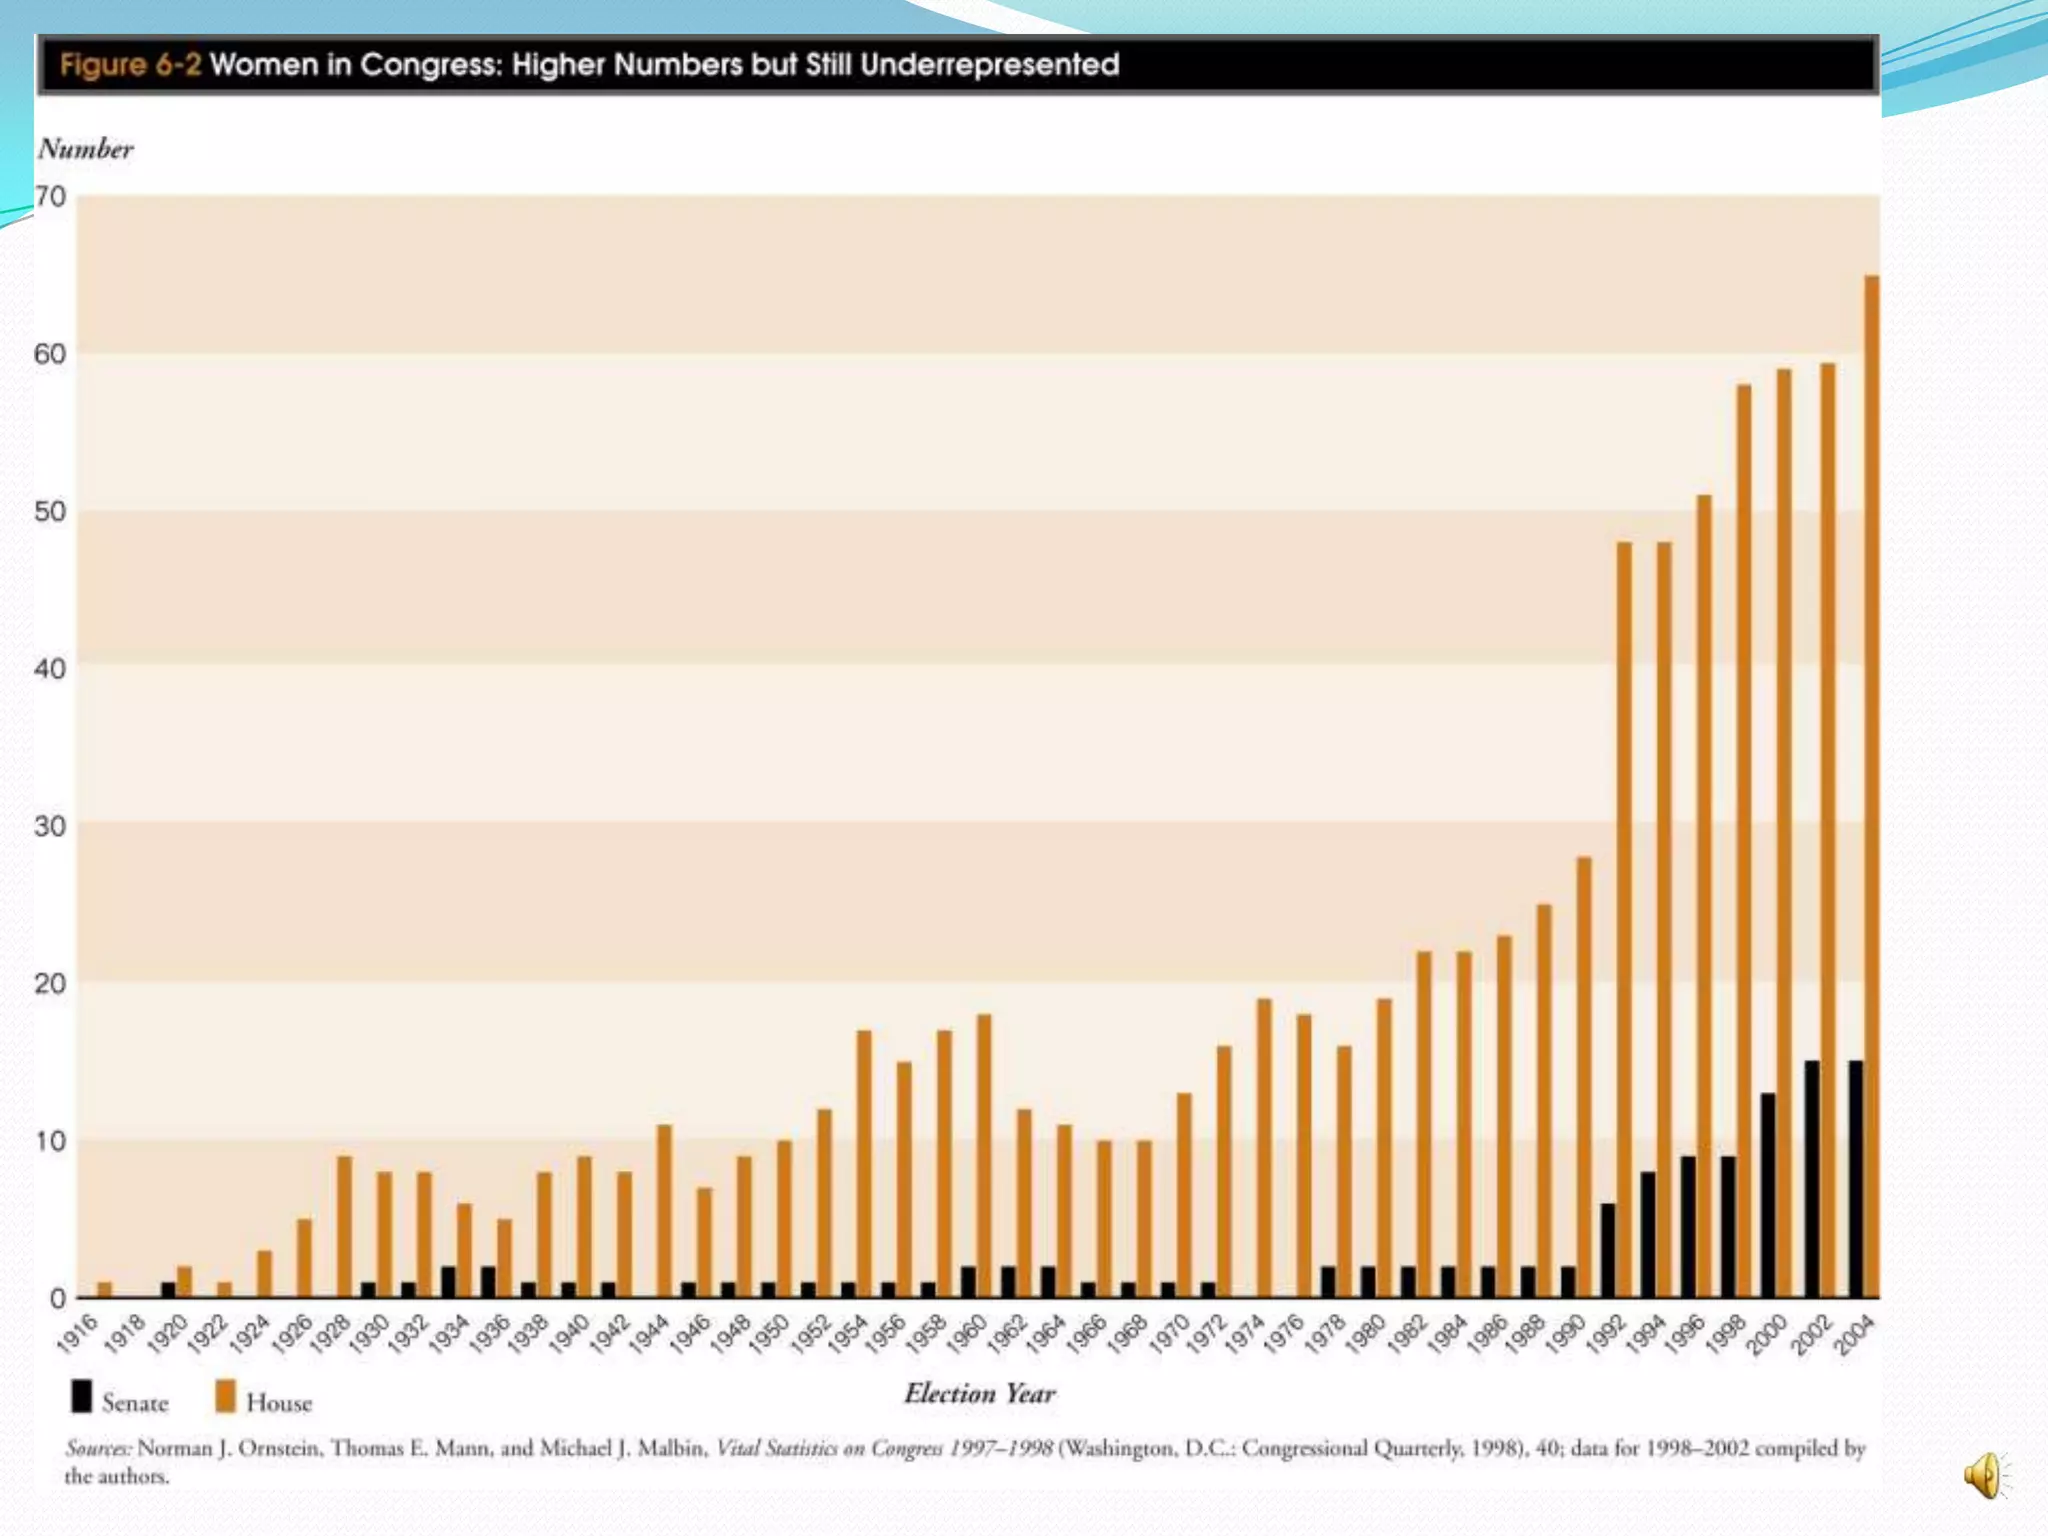Viewport: 2048px width, 1536px height.
Task: Click the 70 value on y-axis
Action: coord(51,196)
